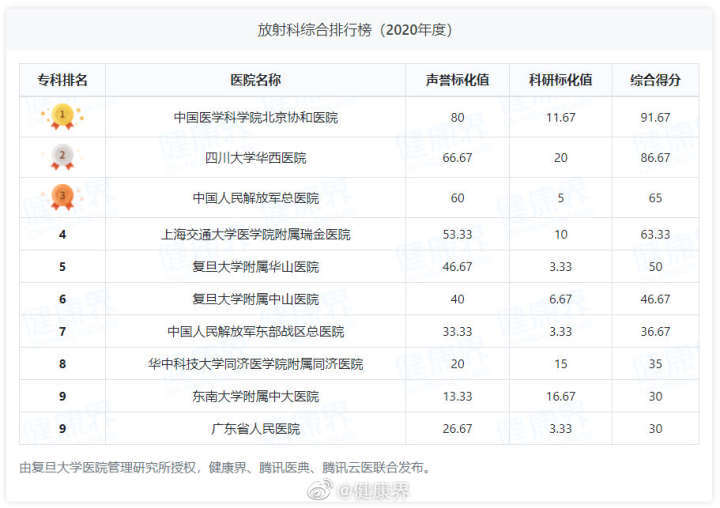
Task: Click the 科研标化值 of 5 for 解放军总医院
Action: (561, 198)
